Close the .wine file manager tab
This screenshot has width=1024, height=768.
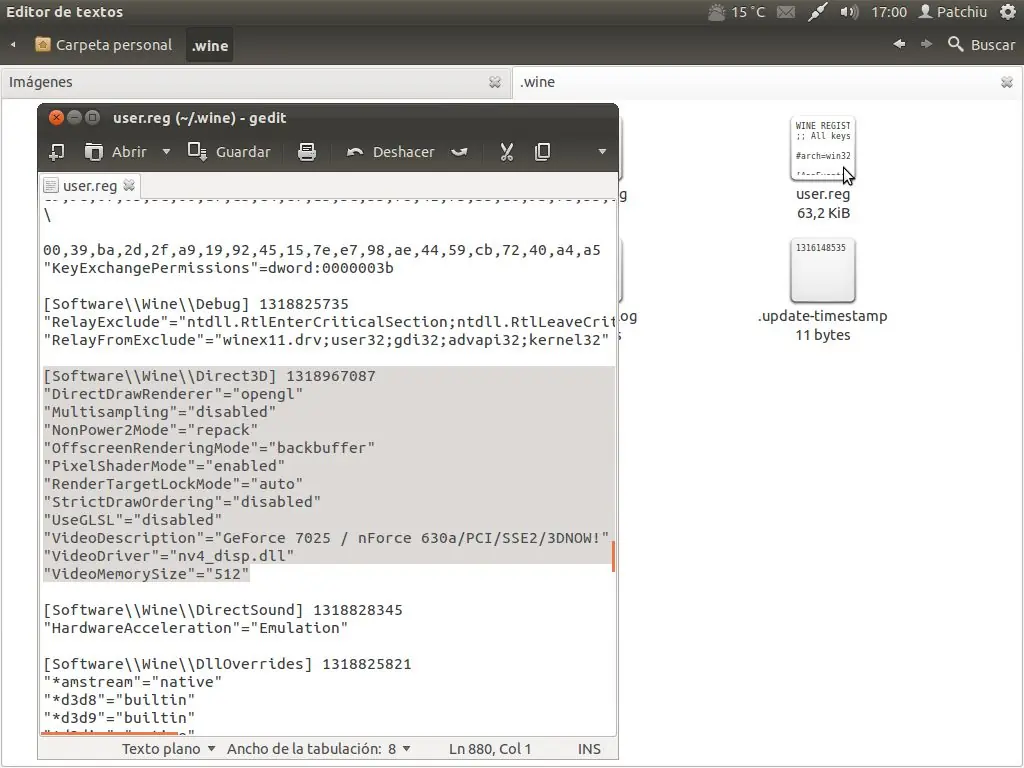tap(1006, 82)
